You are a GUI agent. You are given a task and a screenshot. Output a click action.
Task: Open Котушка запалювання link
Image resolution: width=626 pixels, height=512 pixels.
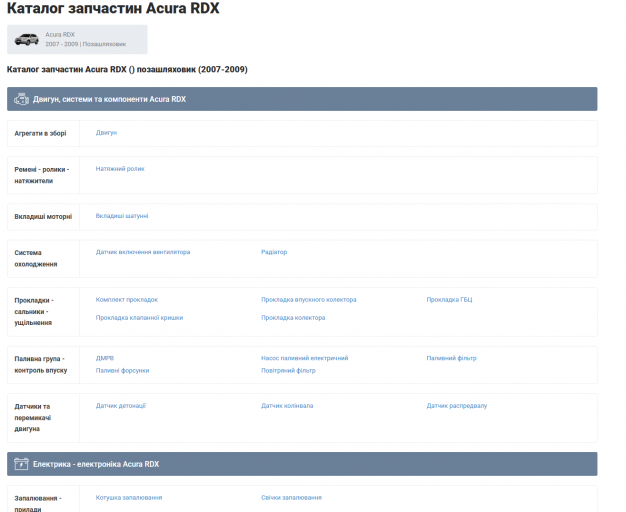(x=129, y=498)
